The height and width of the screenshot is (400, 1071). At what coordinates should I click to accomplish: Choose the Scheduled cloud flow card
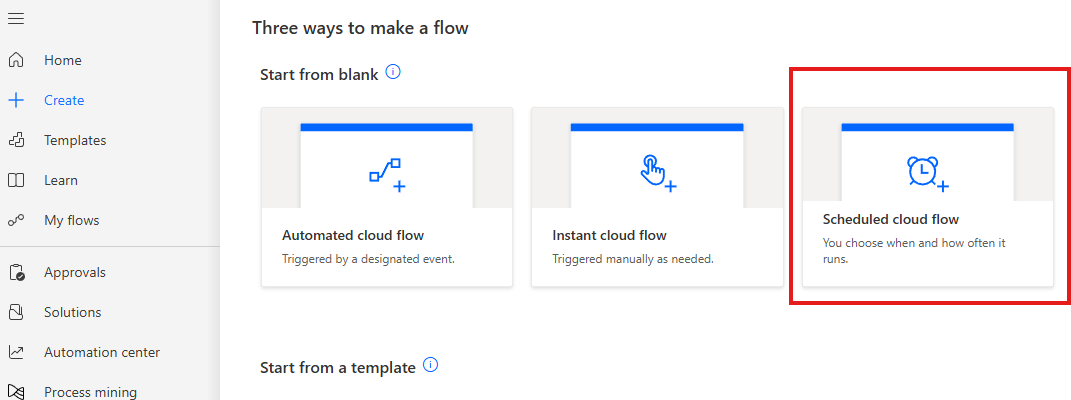928,197
